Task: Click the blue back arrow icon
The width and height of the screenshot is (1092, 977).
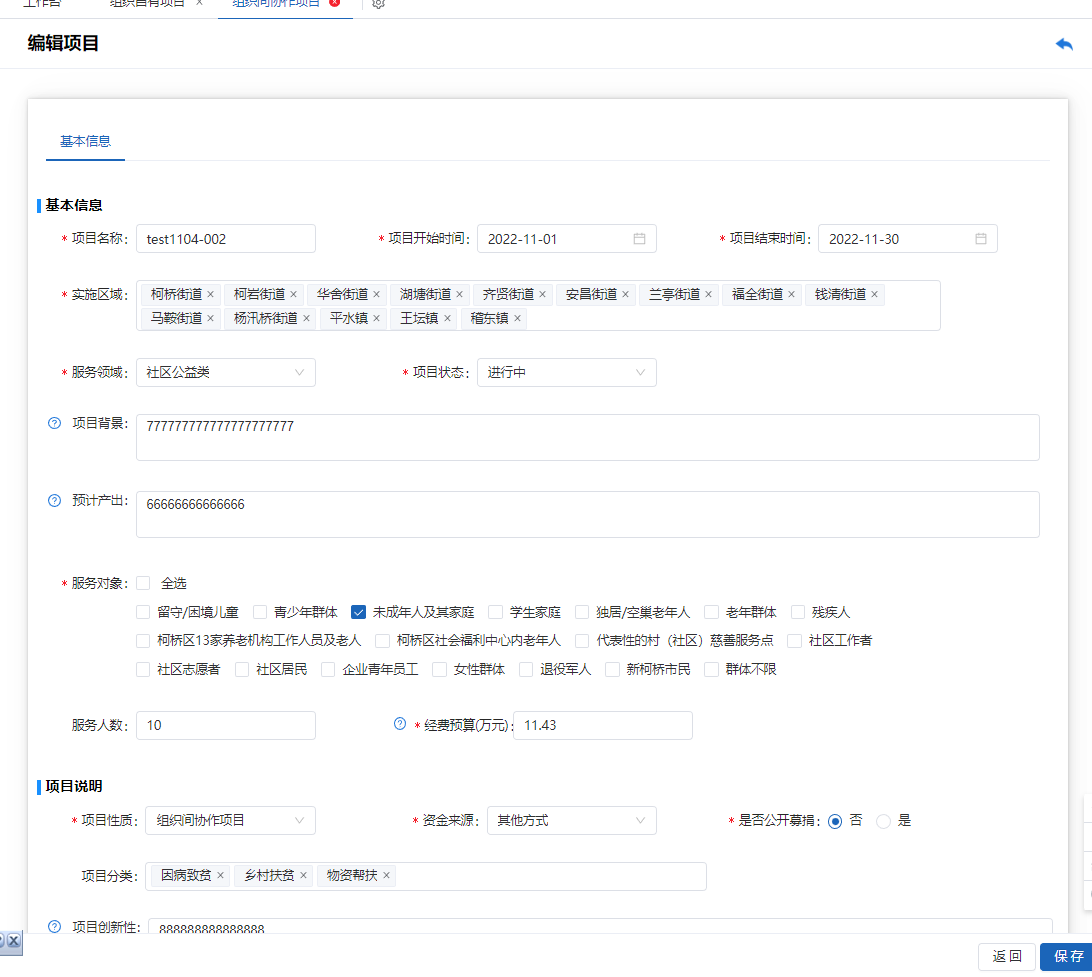Action: [1064, 44]
